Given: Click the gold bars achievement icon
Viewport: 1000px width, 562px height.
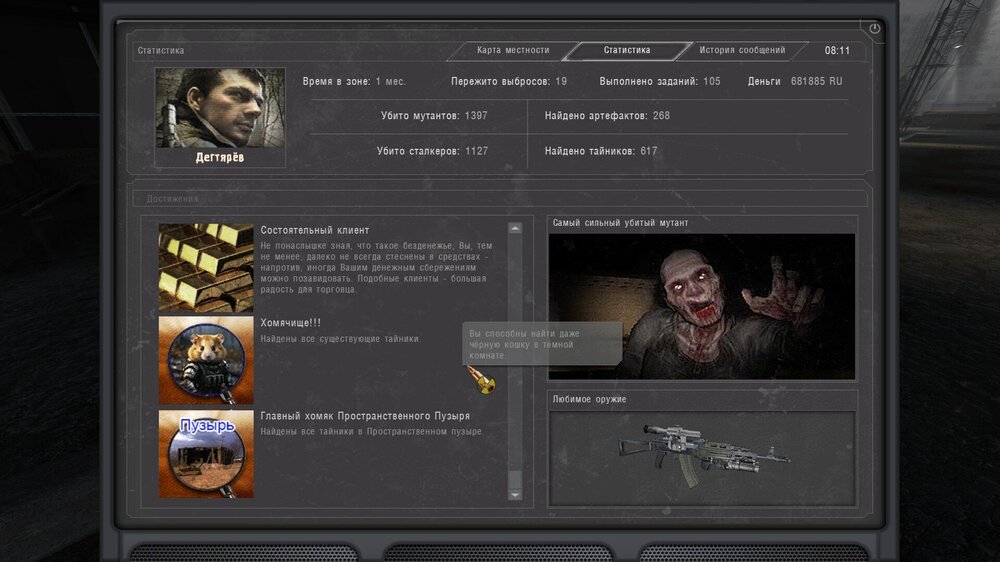Looking at the screenshot, I should (x=206, y=268).
